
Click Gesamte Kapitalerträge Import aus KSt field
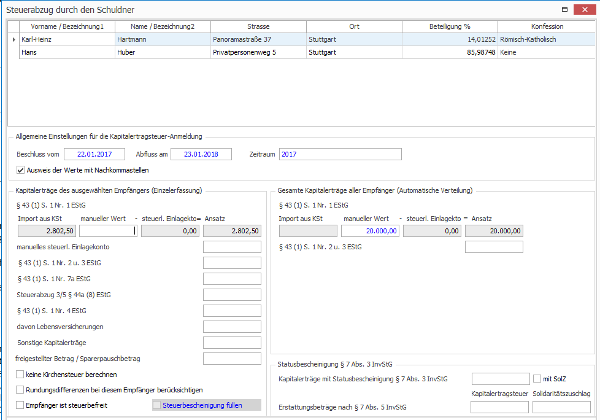click(308, 231)
